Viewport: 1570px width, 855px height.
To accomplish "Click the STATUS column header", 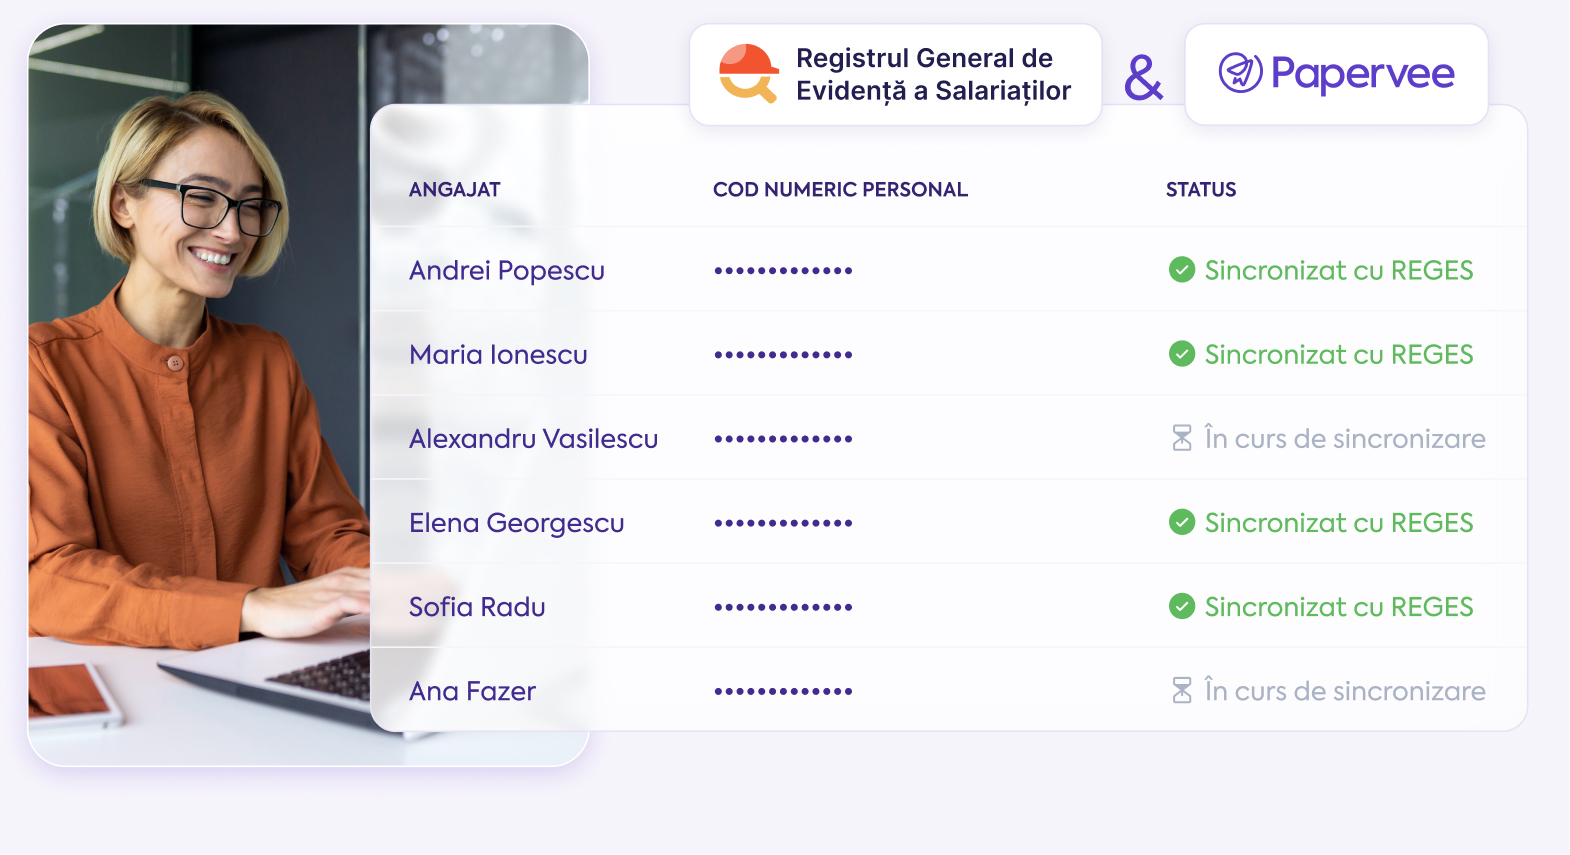I will click(x=1201, y=190).
